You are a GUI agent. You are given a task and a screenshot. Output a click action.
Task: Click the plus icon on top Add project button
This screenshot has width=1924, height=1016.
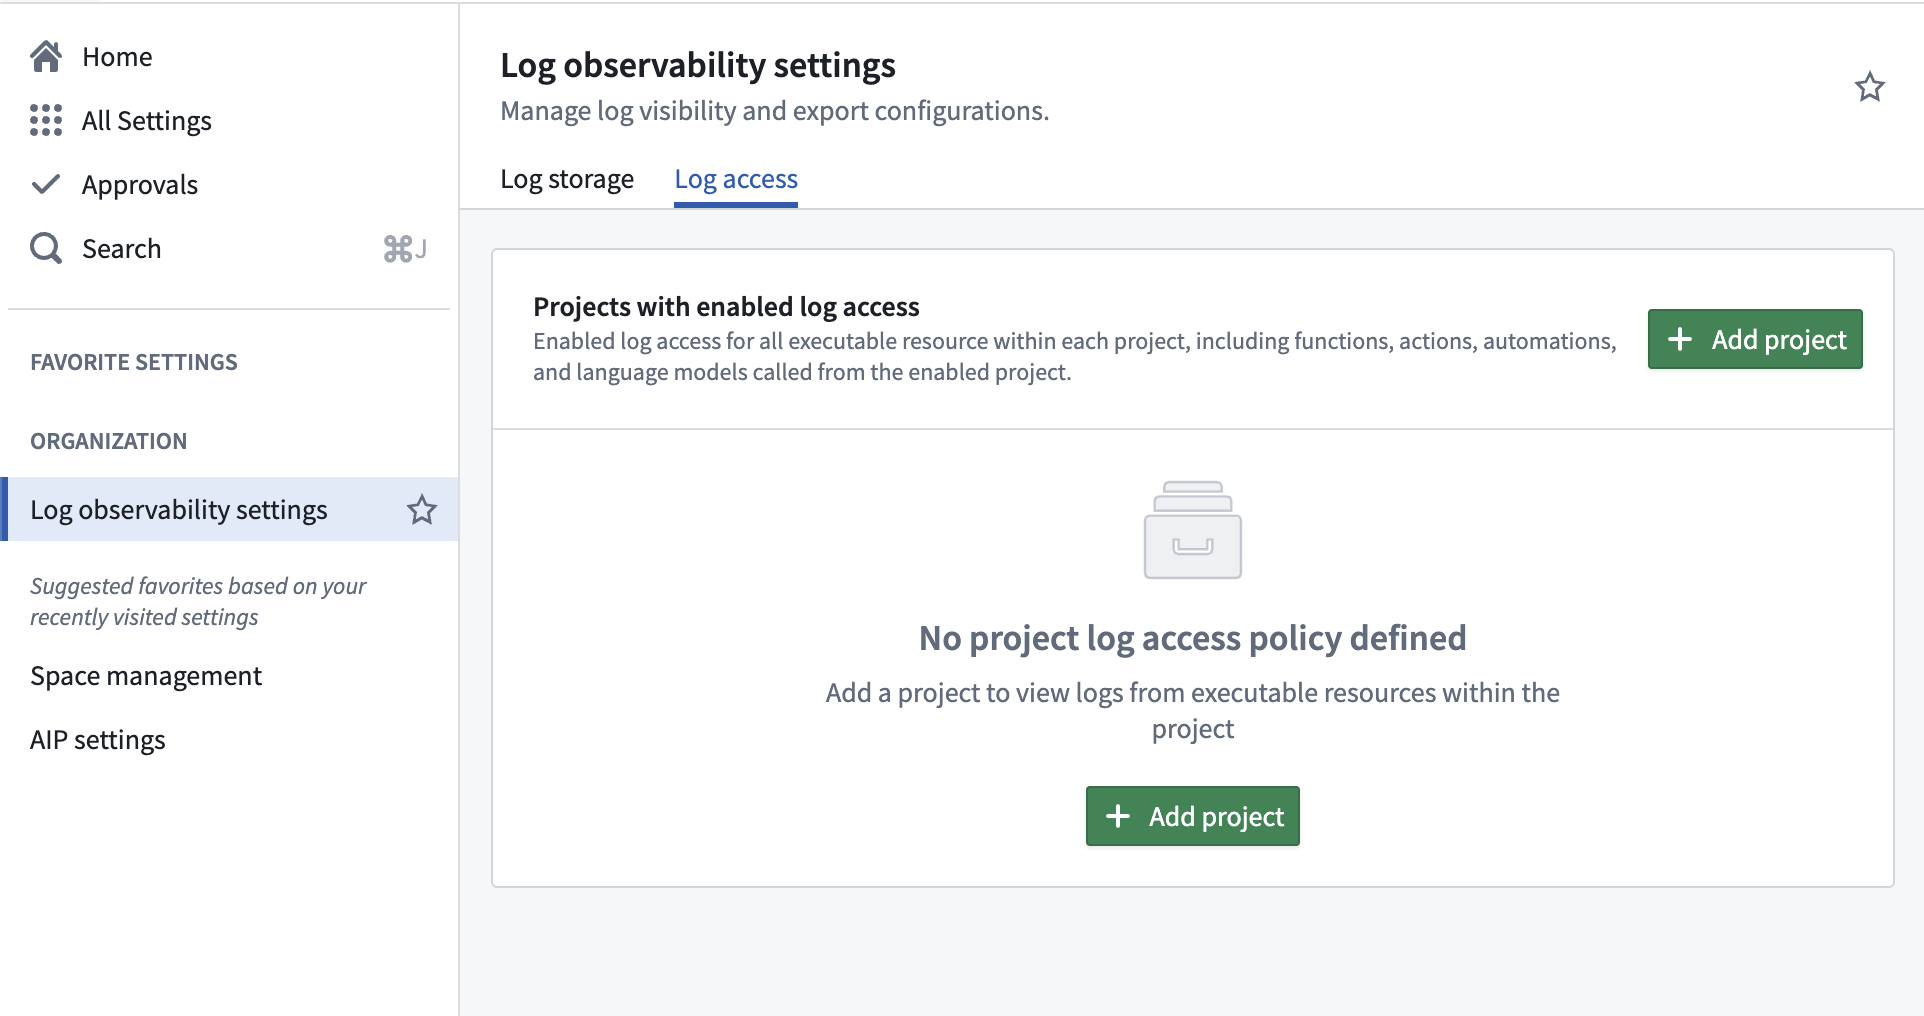(1680, 339)
